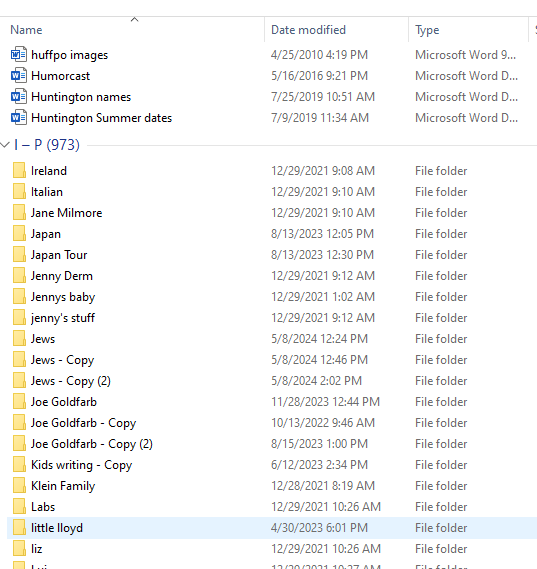Image resolution: width=537 pixels, height=569 pixels.
Task: Select Joe Goldfarb - Copy (2) folder name
Action: (x=92, y=444)
